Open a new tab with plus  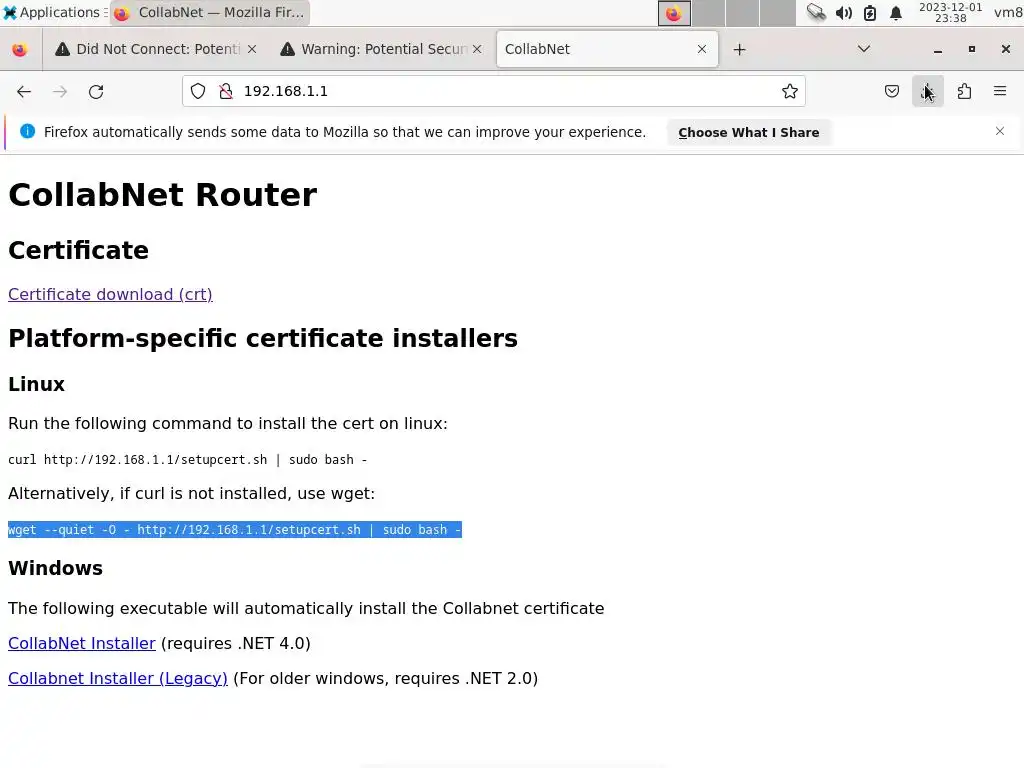[739, 50]
